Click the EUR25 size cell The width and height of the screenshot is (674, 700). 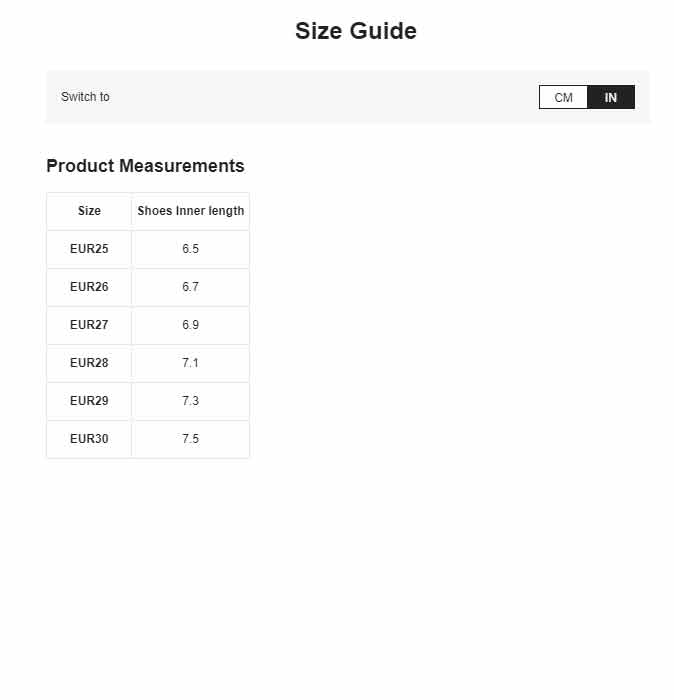click(x=89, y=249)
